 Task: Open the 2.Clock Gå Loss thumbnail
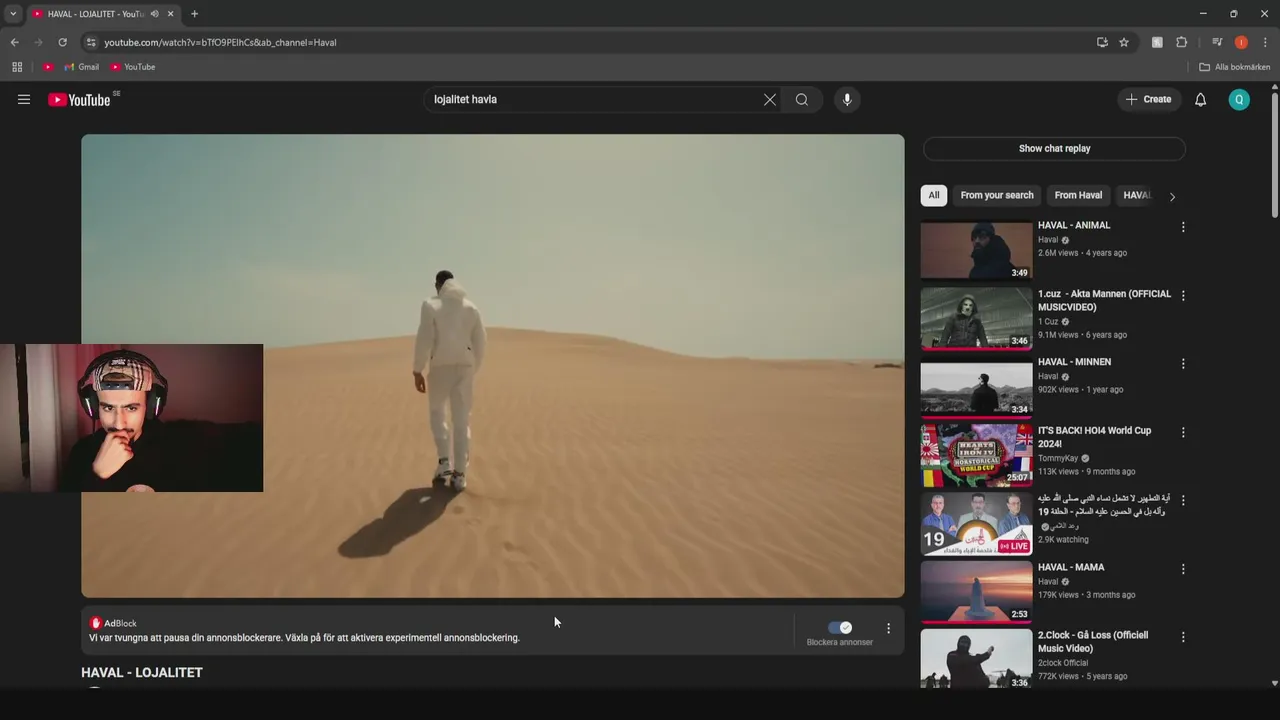(976, 658)
